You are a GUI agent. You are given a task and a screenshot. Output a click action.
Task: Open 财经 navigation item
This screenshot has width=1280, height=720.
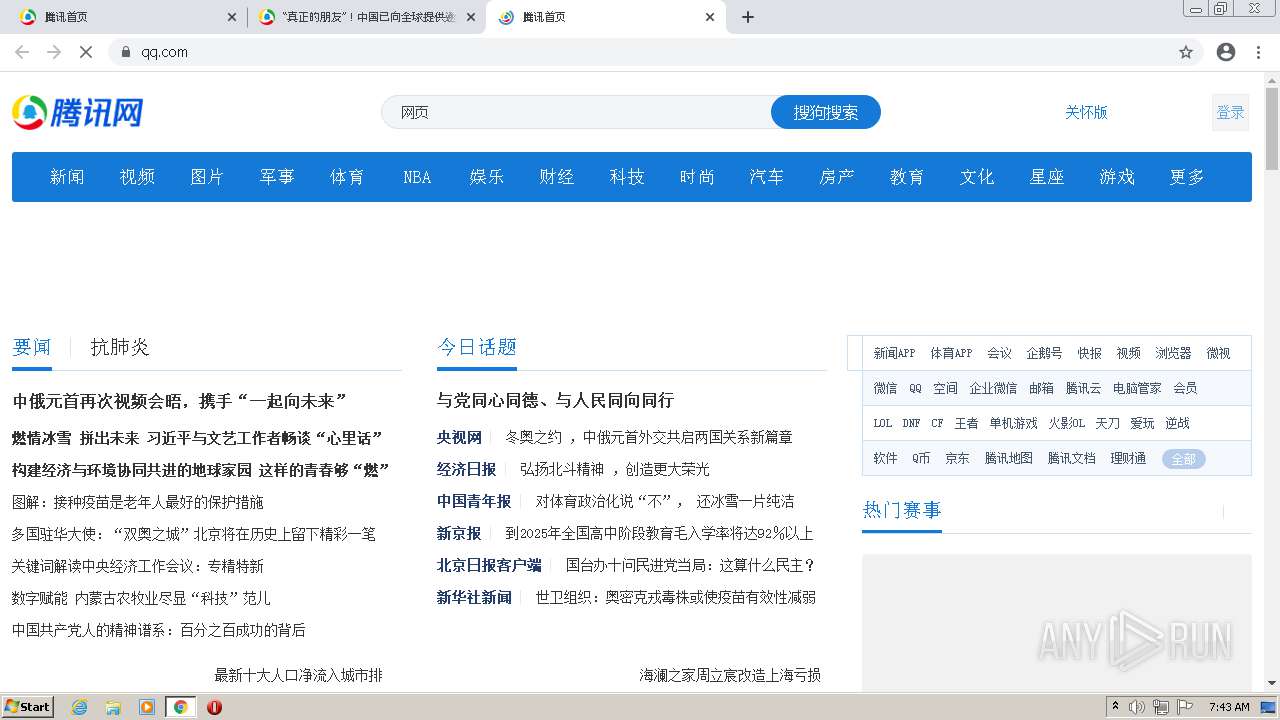557,177
